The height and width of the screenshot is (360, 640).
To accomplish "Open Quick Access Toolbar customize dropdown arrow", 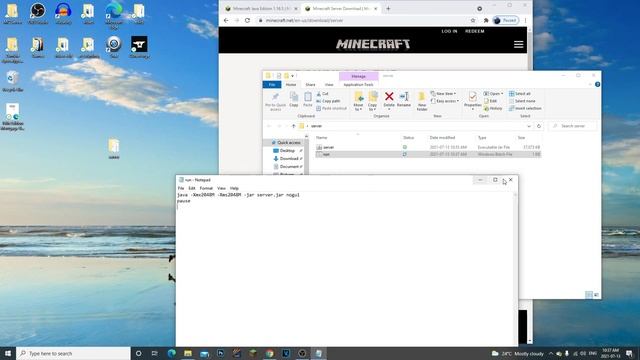I will [293, 76].
